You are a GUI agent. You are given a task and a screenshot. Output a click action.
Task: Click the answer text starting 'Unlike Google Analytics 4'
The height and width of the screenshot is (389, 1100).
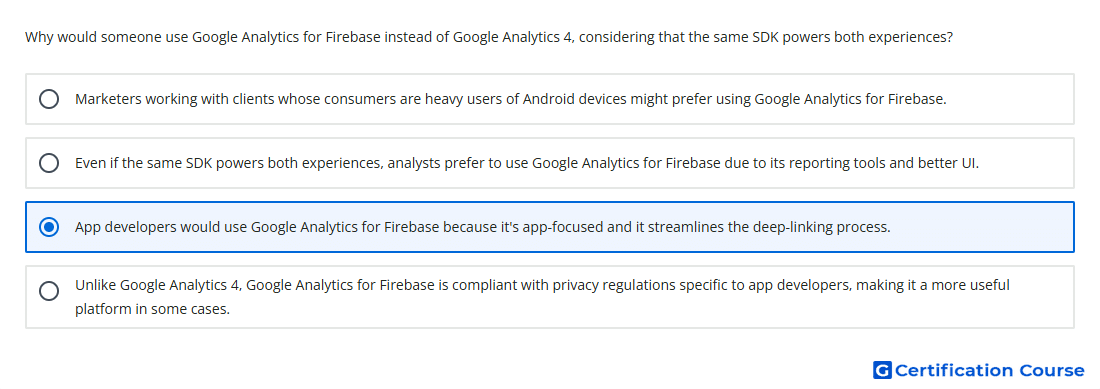(x=542, y=297)
